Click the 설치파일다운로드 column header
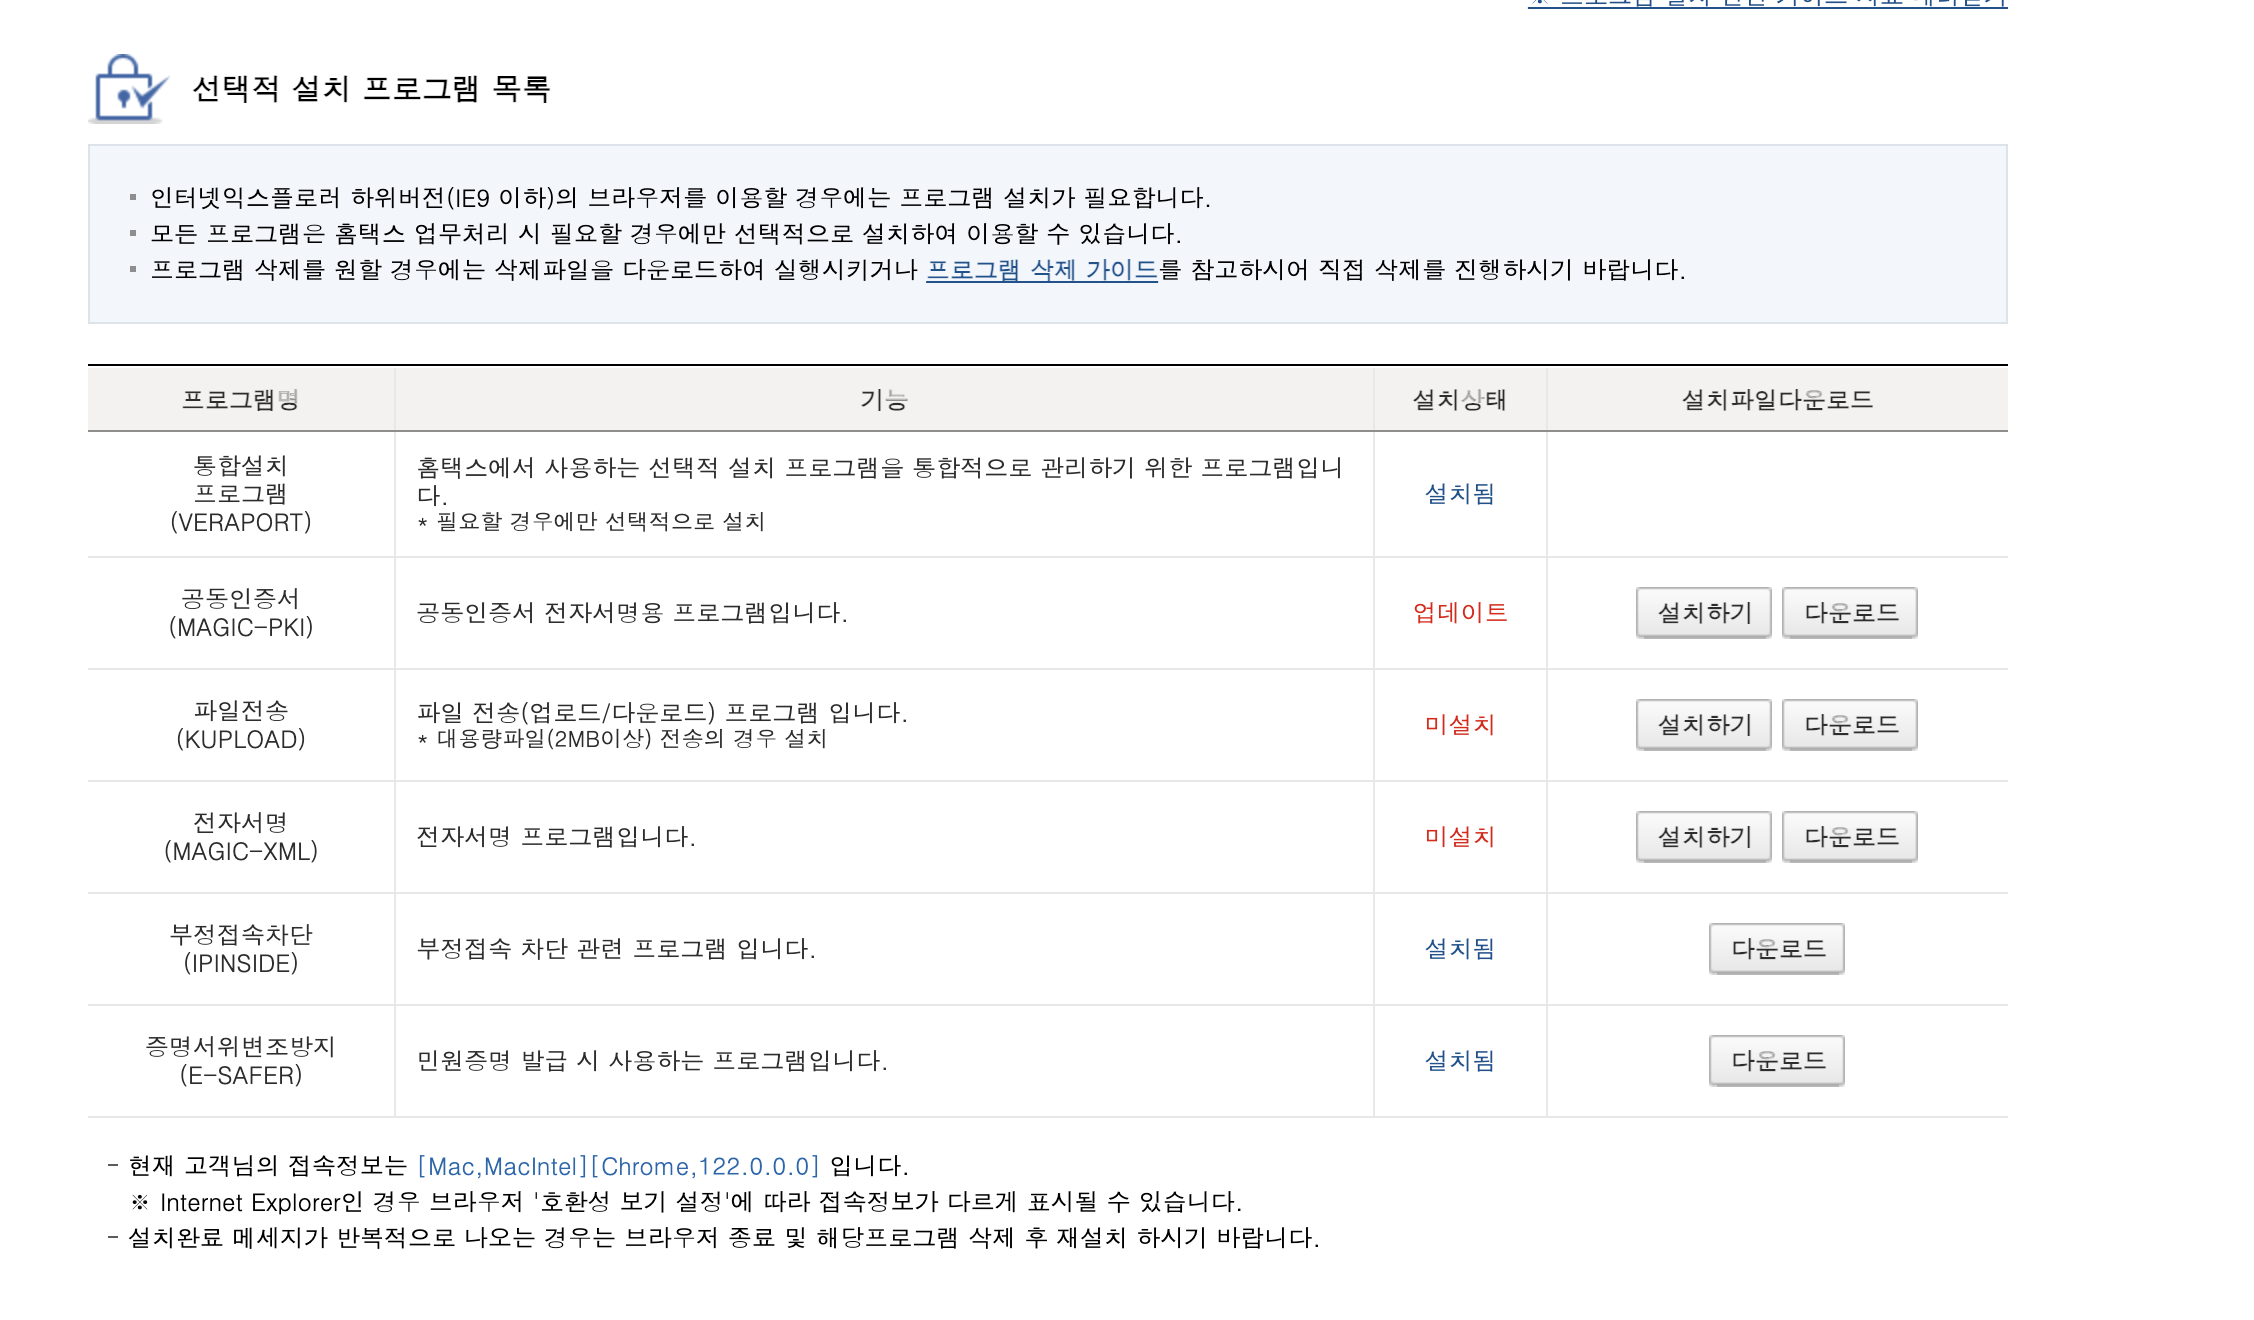The image size is (2254, 1320). point(1776,400)
